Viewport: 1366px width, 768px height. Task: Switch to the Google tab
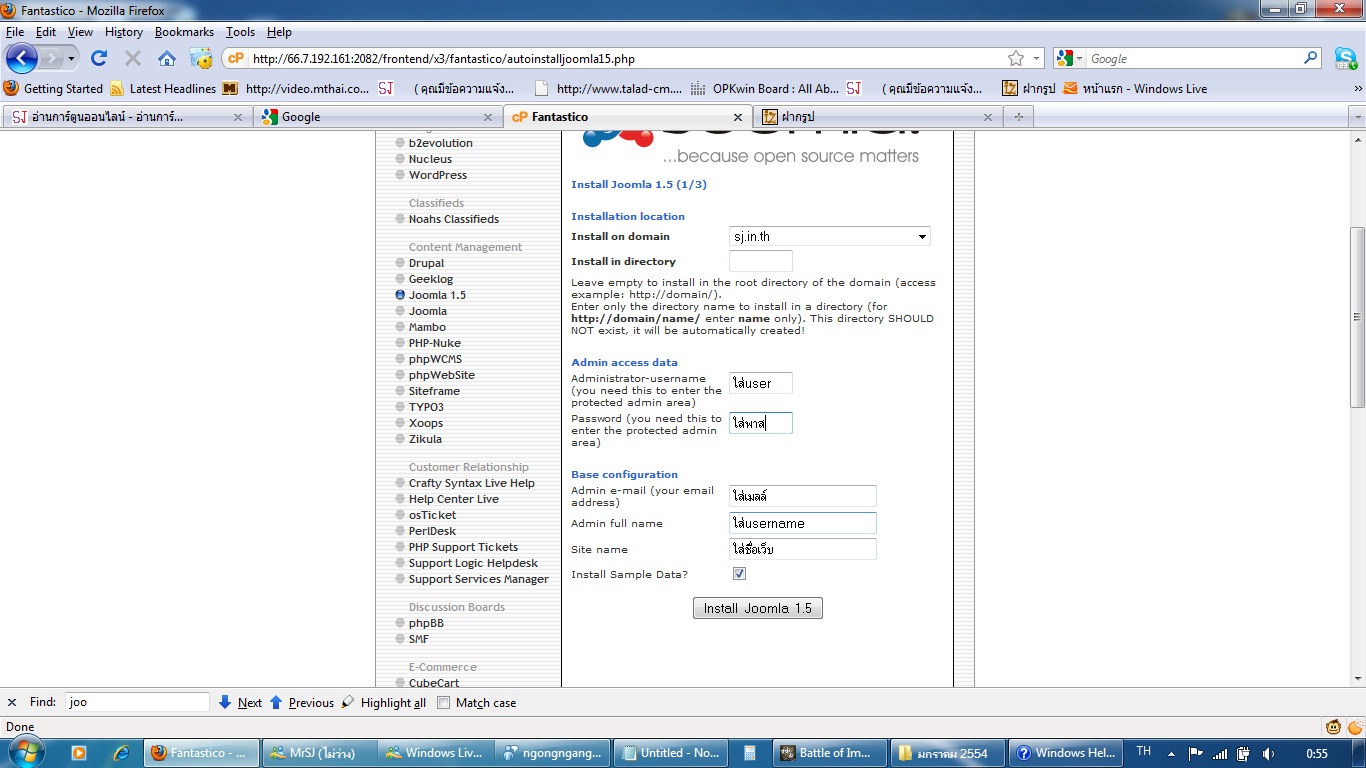pyautogui.click(x=377, y=117)
